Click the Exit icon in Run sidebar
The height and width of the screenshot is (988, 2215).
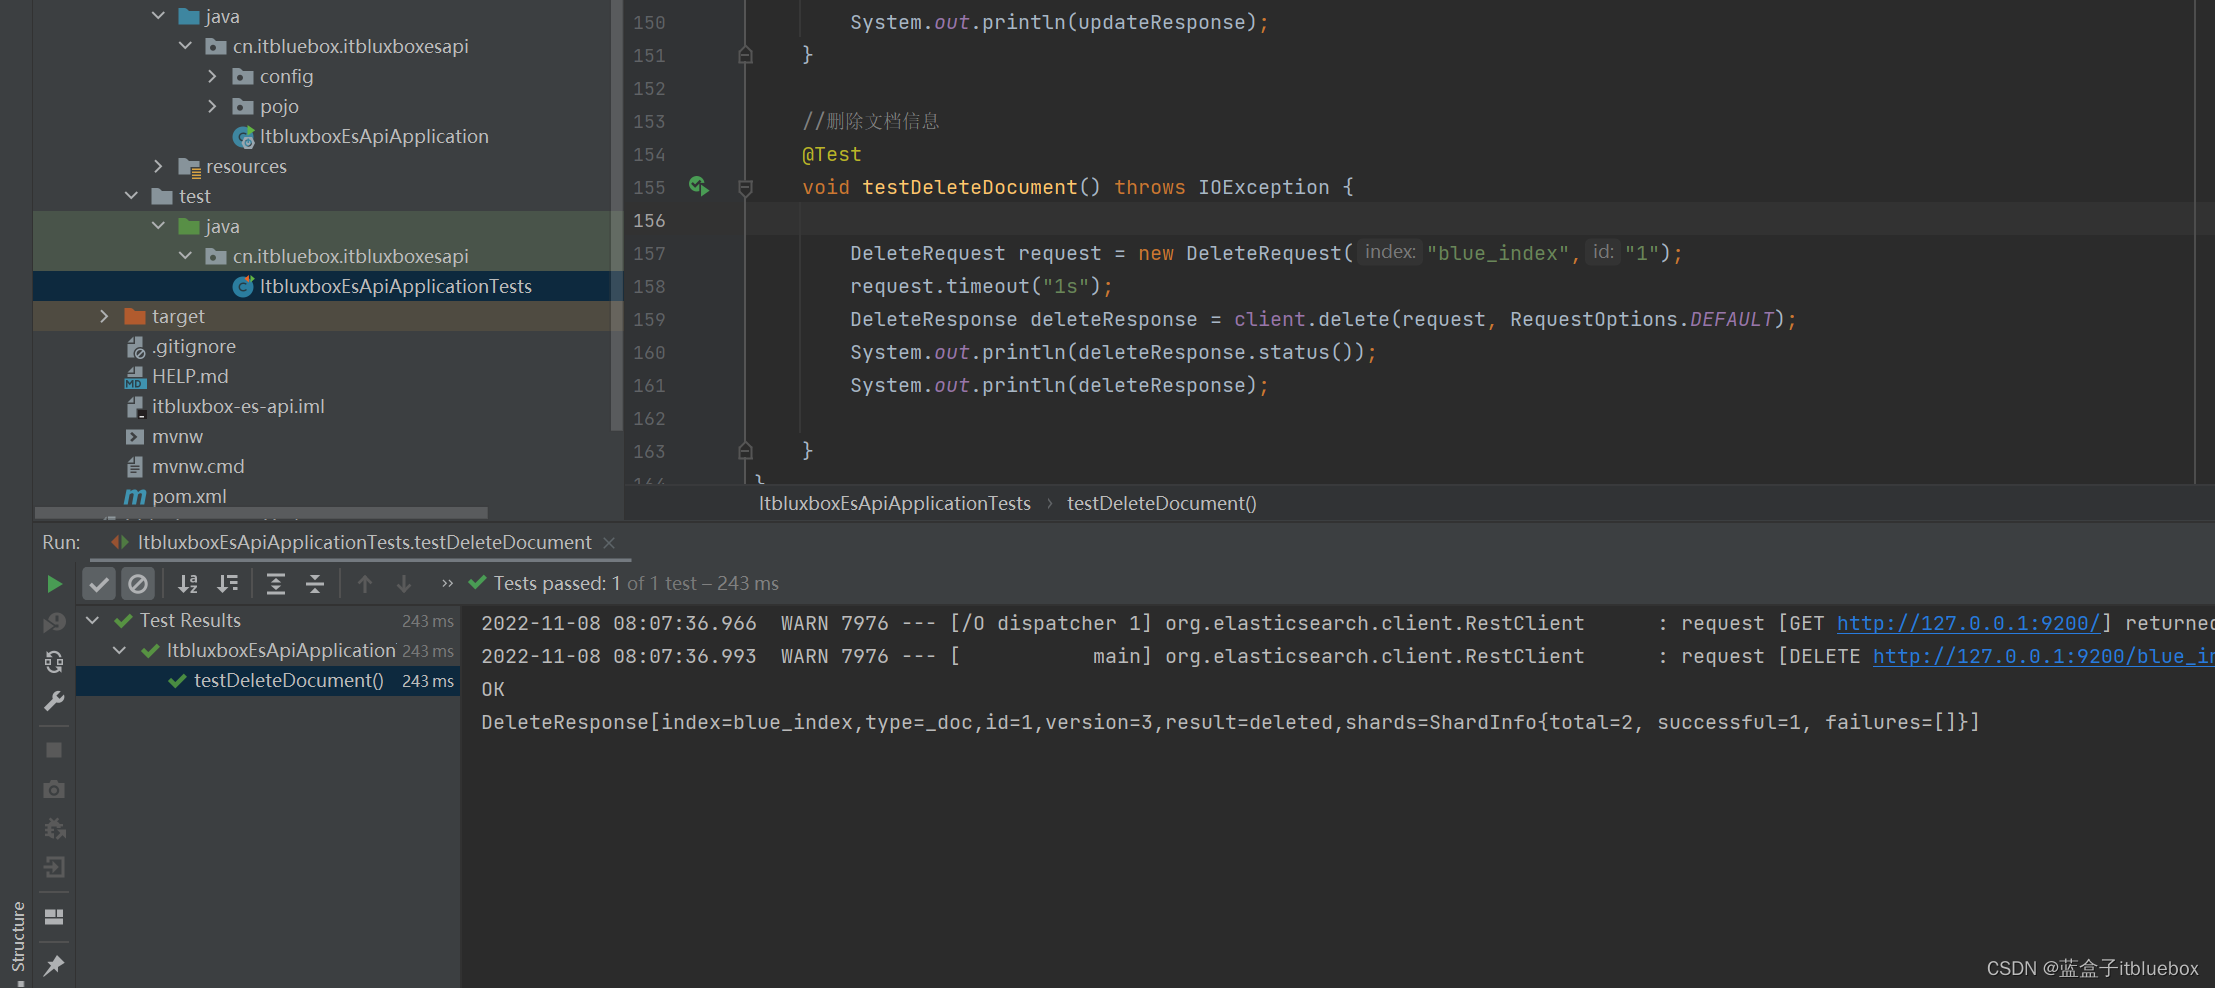54,868
